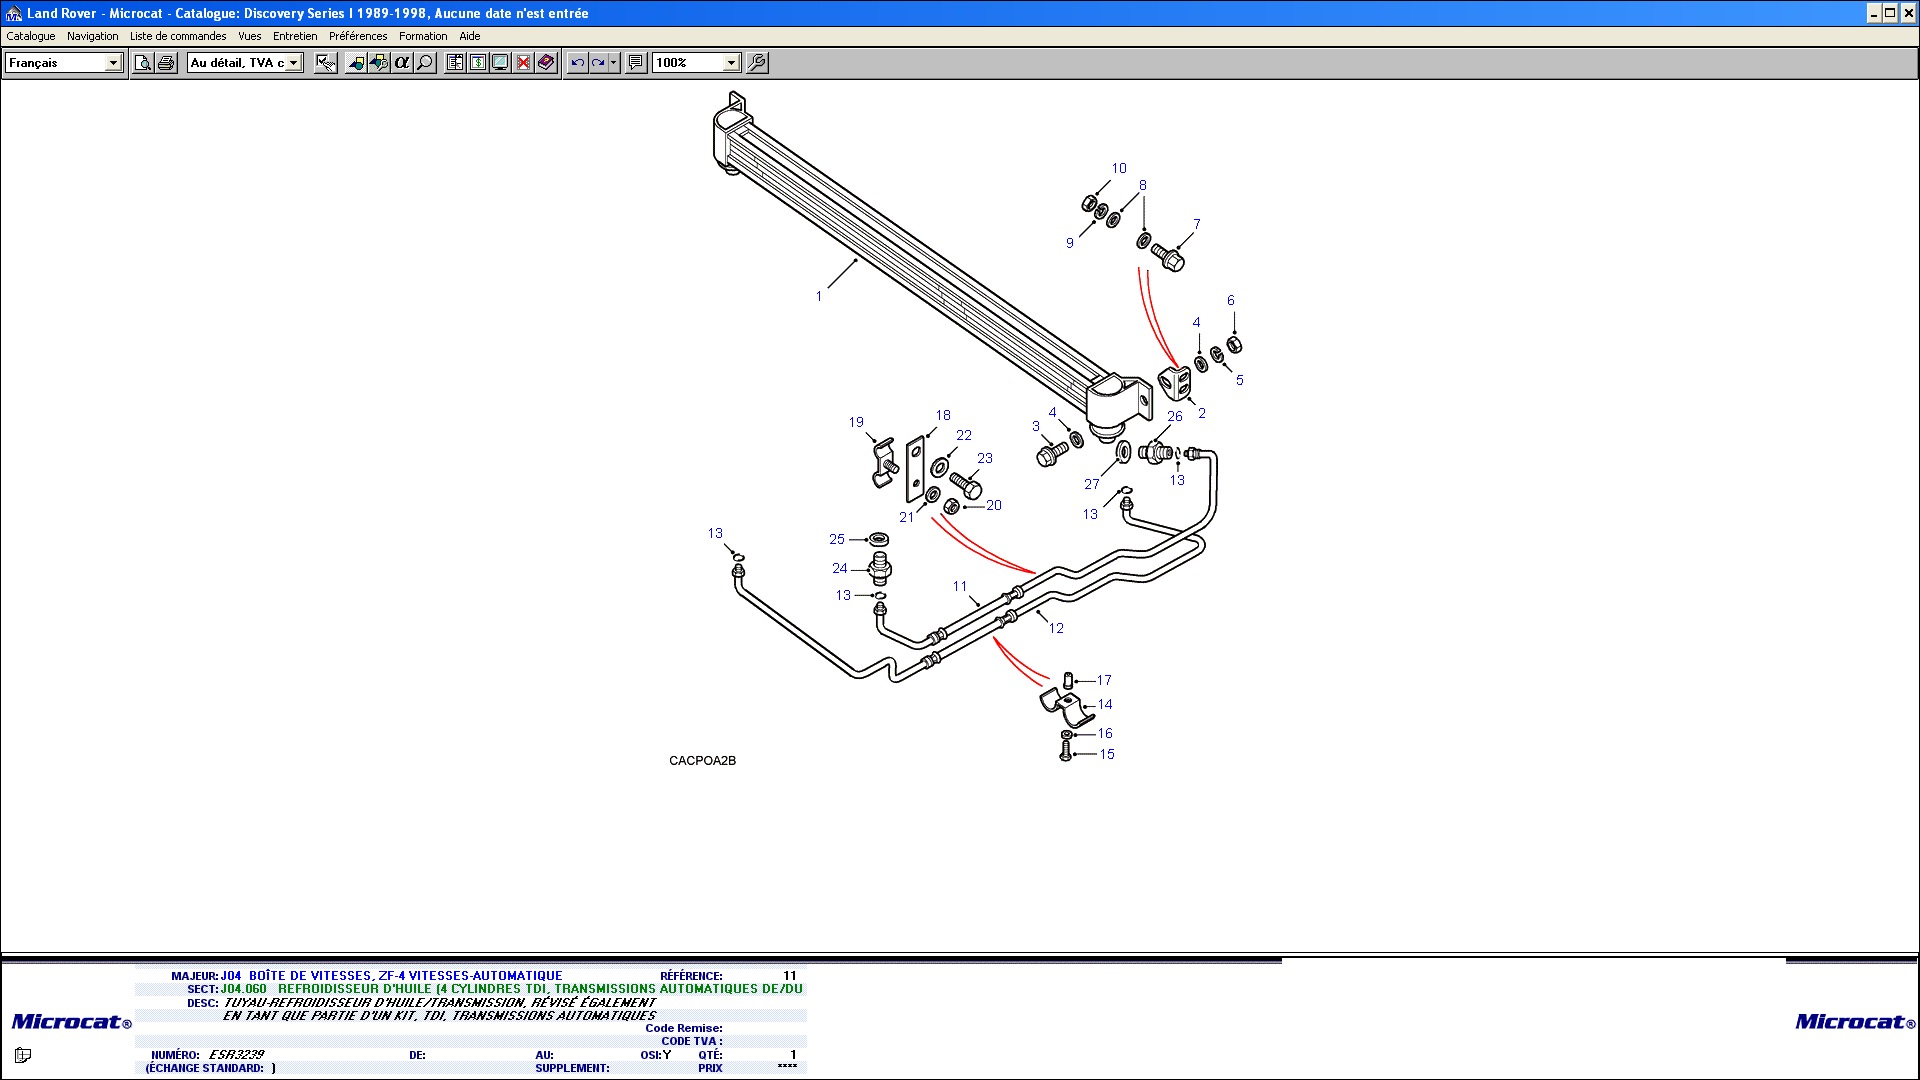Click the alpha search icon
The image size is (1920, 1080).
[402, 63]
